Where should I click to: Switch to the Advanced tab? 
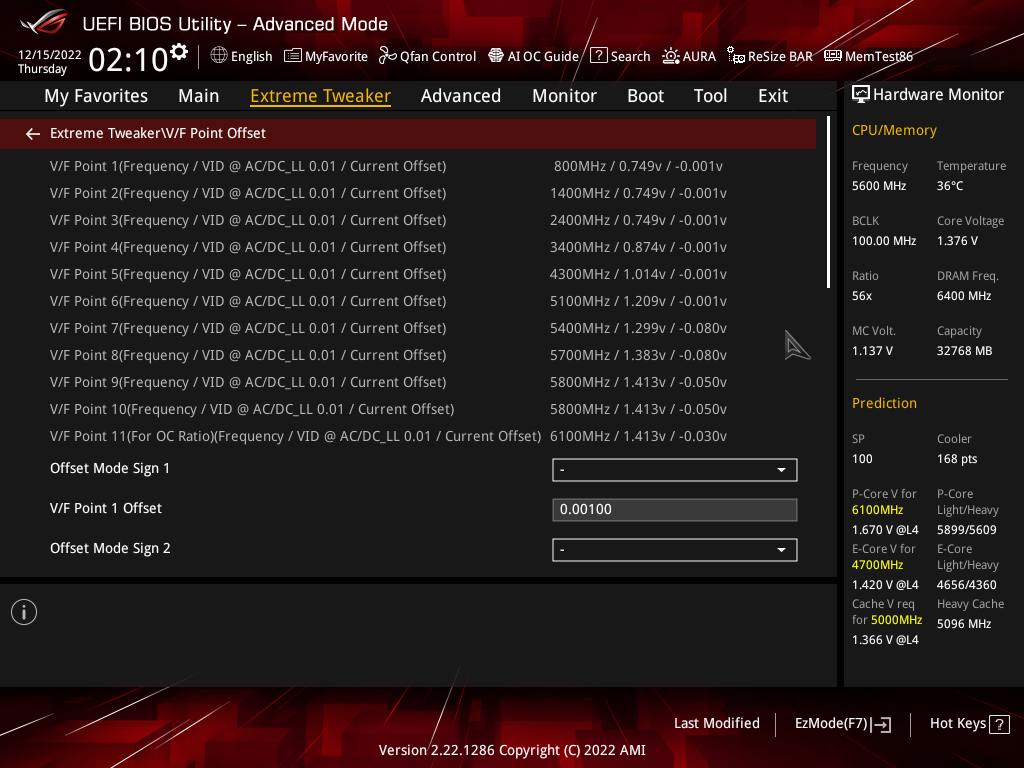tap(461, 95)
